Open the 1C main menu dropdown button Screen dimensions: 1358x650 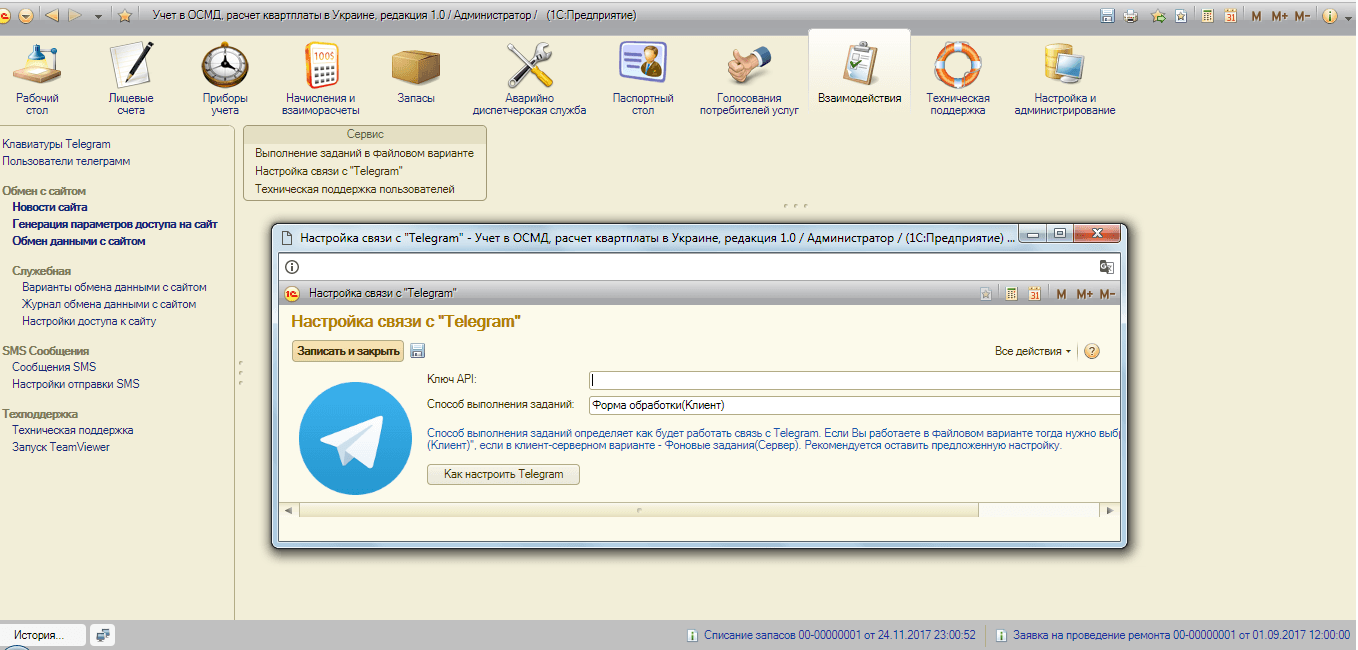click(x=25, y=15)
